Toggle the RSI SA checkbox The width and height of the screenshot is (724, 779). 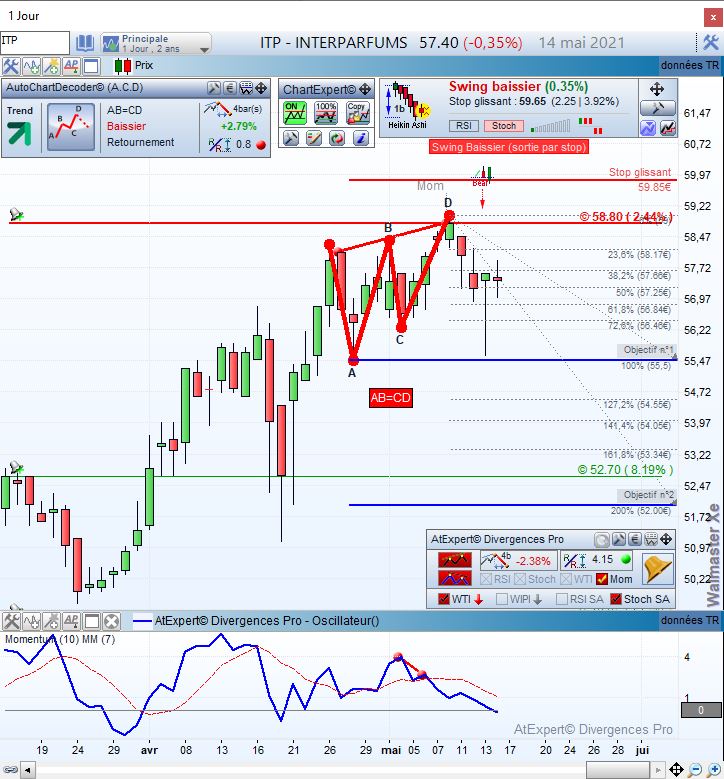(562, 599)
